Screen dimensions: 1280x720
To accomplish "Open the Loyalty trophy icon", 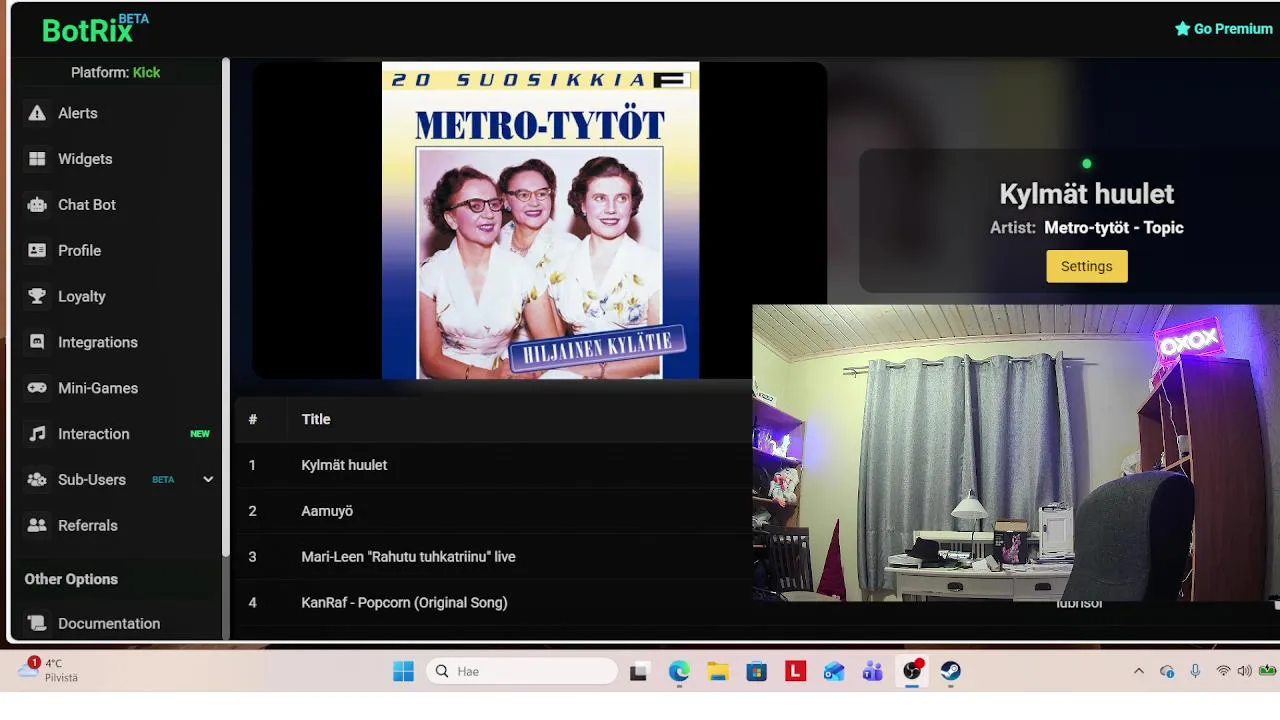I will point(37,296).
